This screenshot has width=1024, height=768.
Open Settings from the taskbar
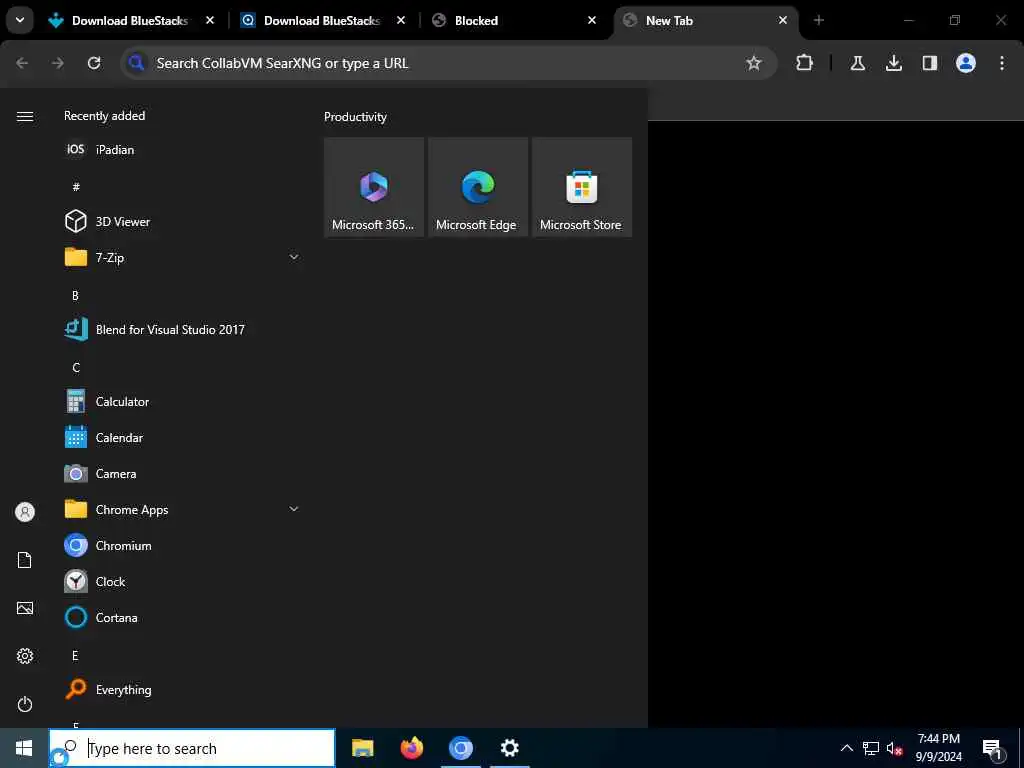pos(509,748)
